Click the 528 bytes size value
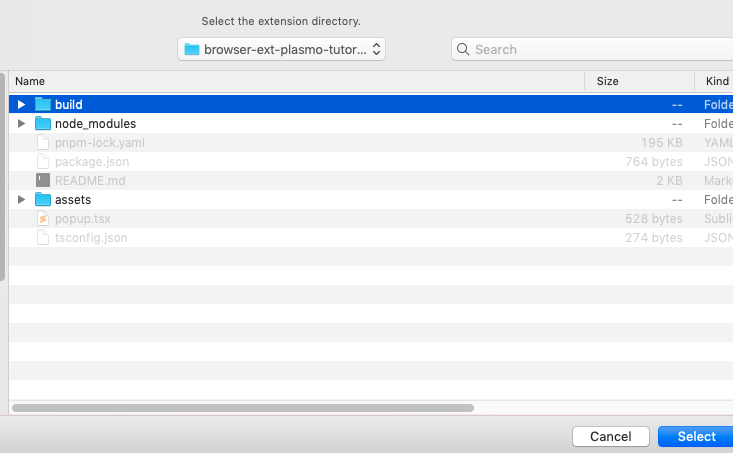733x453 pixels. 654,219
